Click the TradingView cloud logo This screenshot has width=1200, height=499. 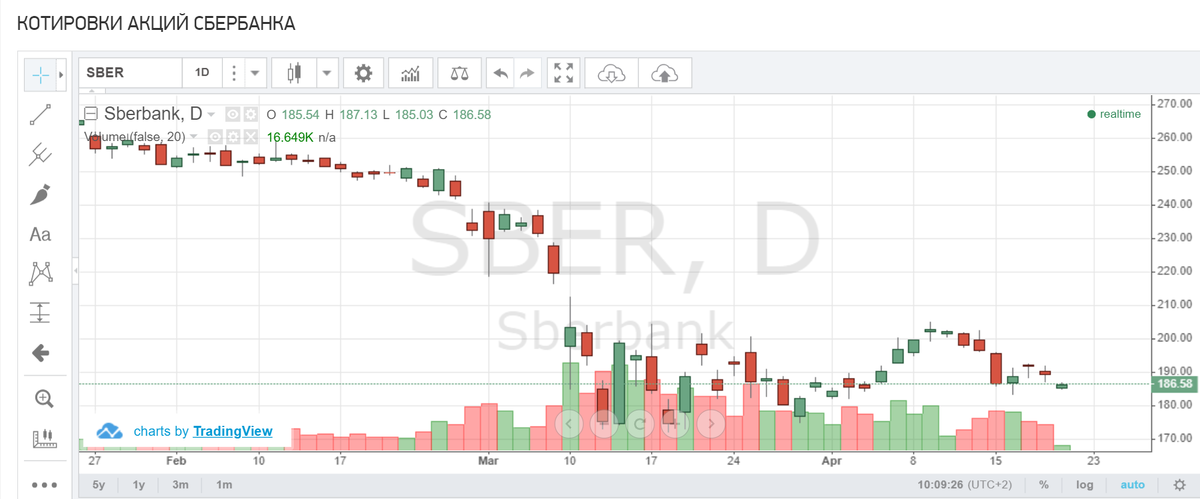(109, 431)
